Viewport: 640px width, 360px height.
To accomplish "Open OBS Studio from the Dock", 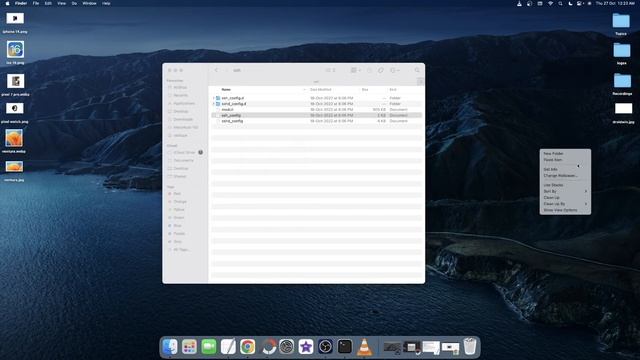I will point(325,347).
